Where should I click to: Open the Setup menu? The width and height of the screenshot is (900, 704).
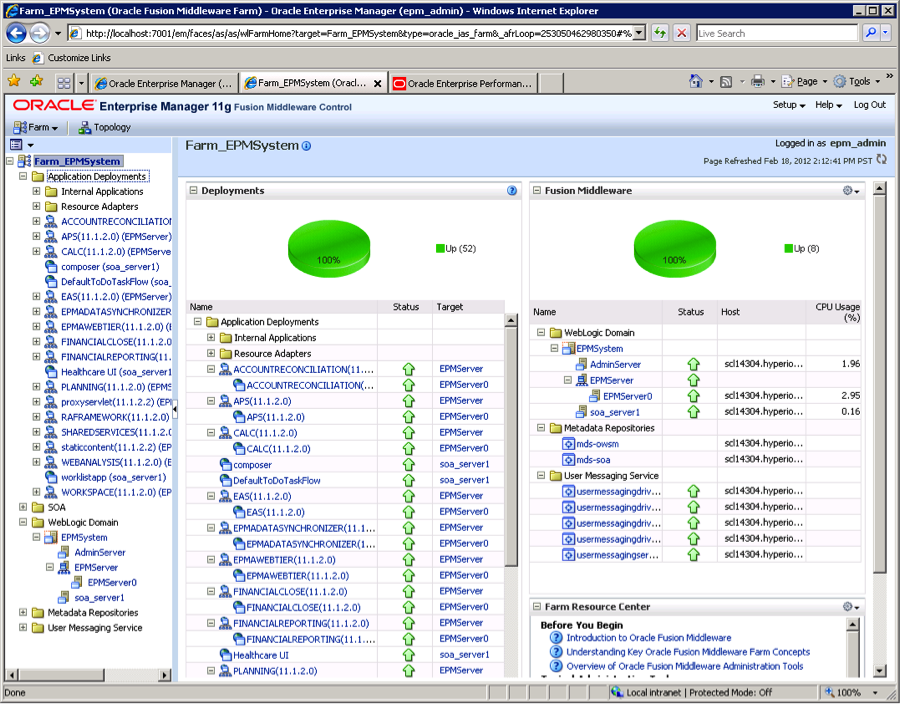pyautogui.click(x=789, y=105)
